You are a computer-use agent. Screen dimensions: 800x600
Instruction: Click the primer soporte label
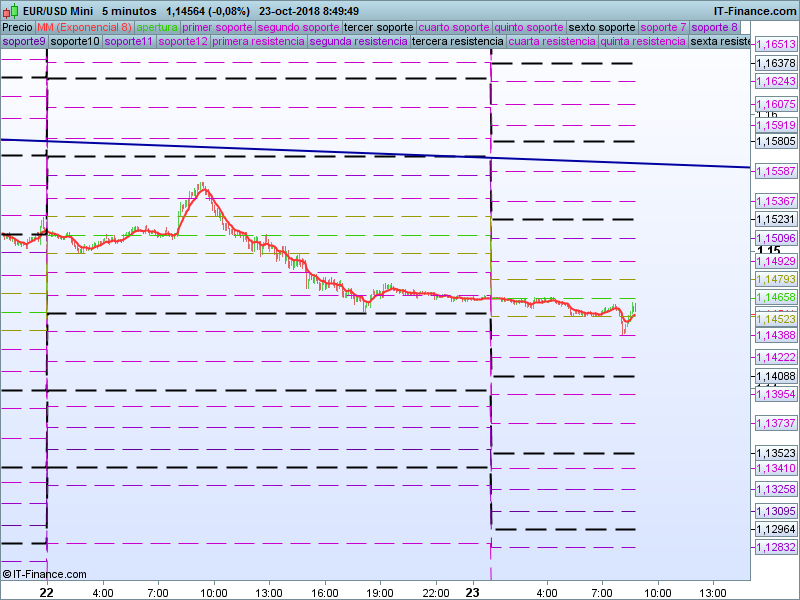pos(218,27)
